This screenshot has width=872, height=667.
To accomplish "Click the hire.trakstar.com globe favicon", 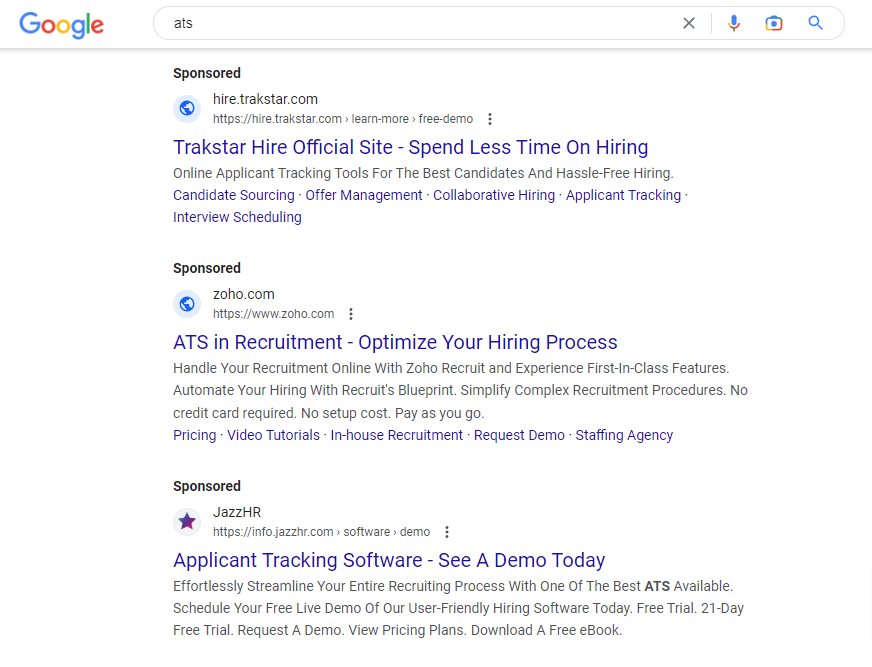I will (187, 109).
